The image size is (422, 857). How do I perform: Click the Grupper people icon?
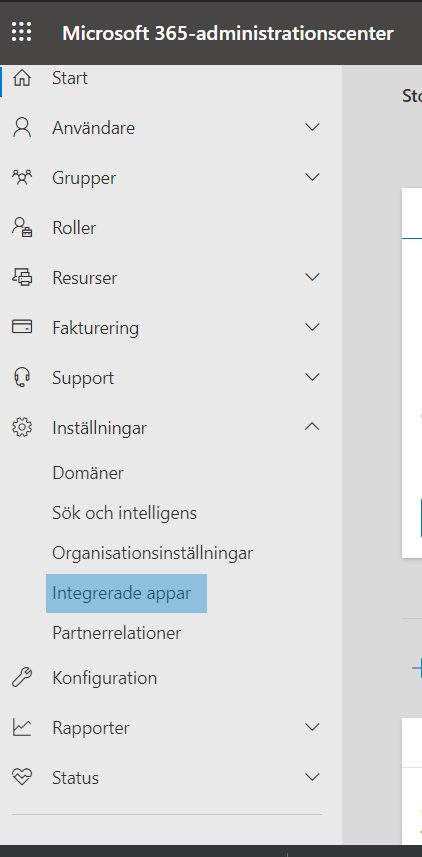(22, 178)
